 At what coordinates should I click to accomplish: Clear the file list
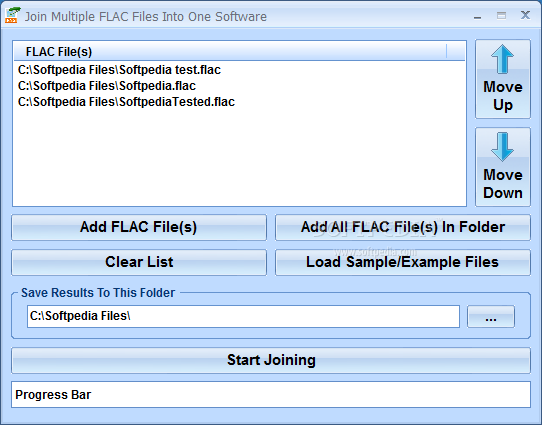(x=139, y=262)
